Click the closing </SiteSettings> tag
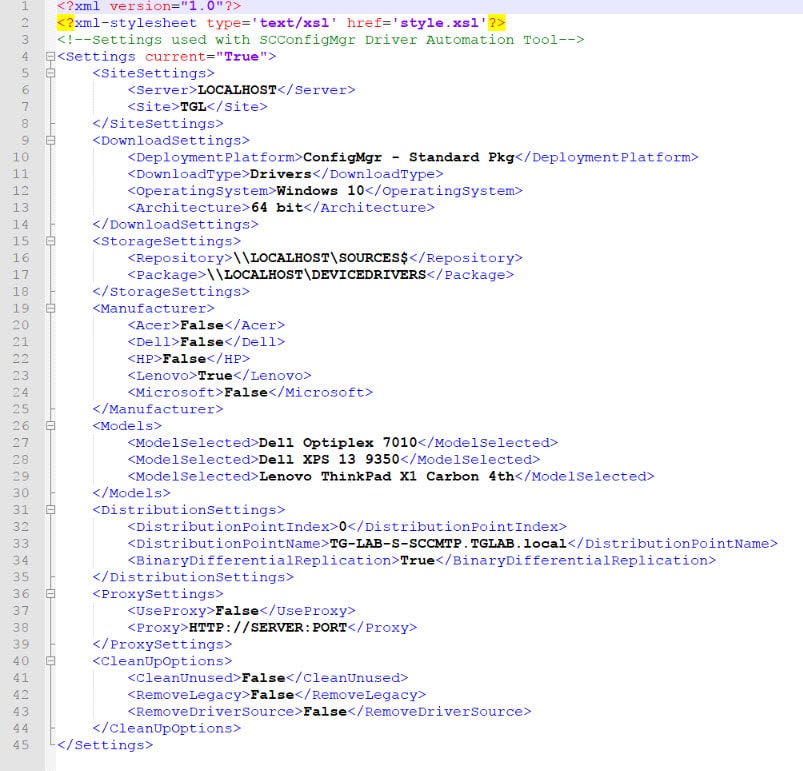803x771 pixels. point(158,124)
